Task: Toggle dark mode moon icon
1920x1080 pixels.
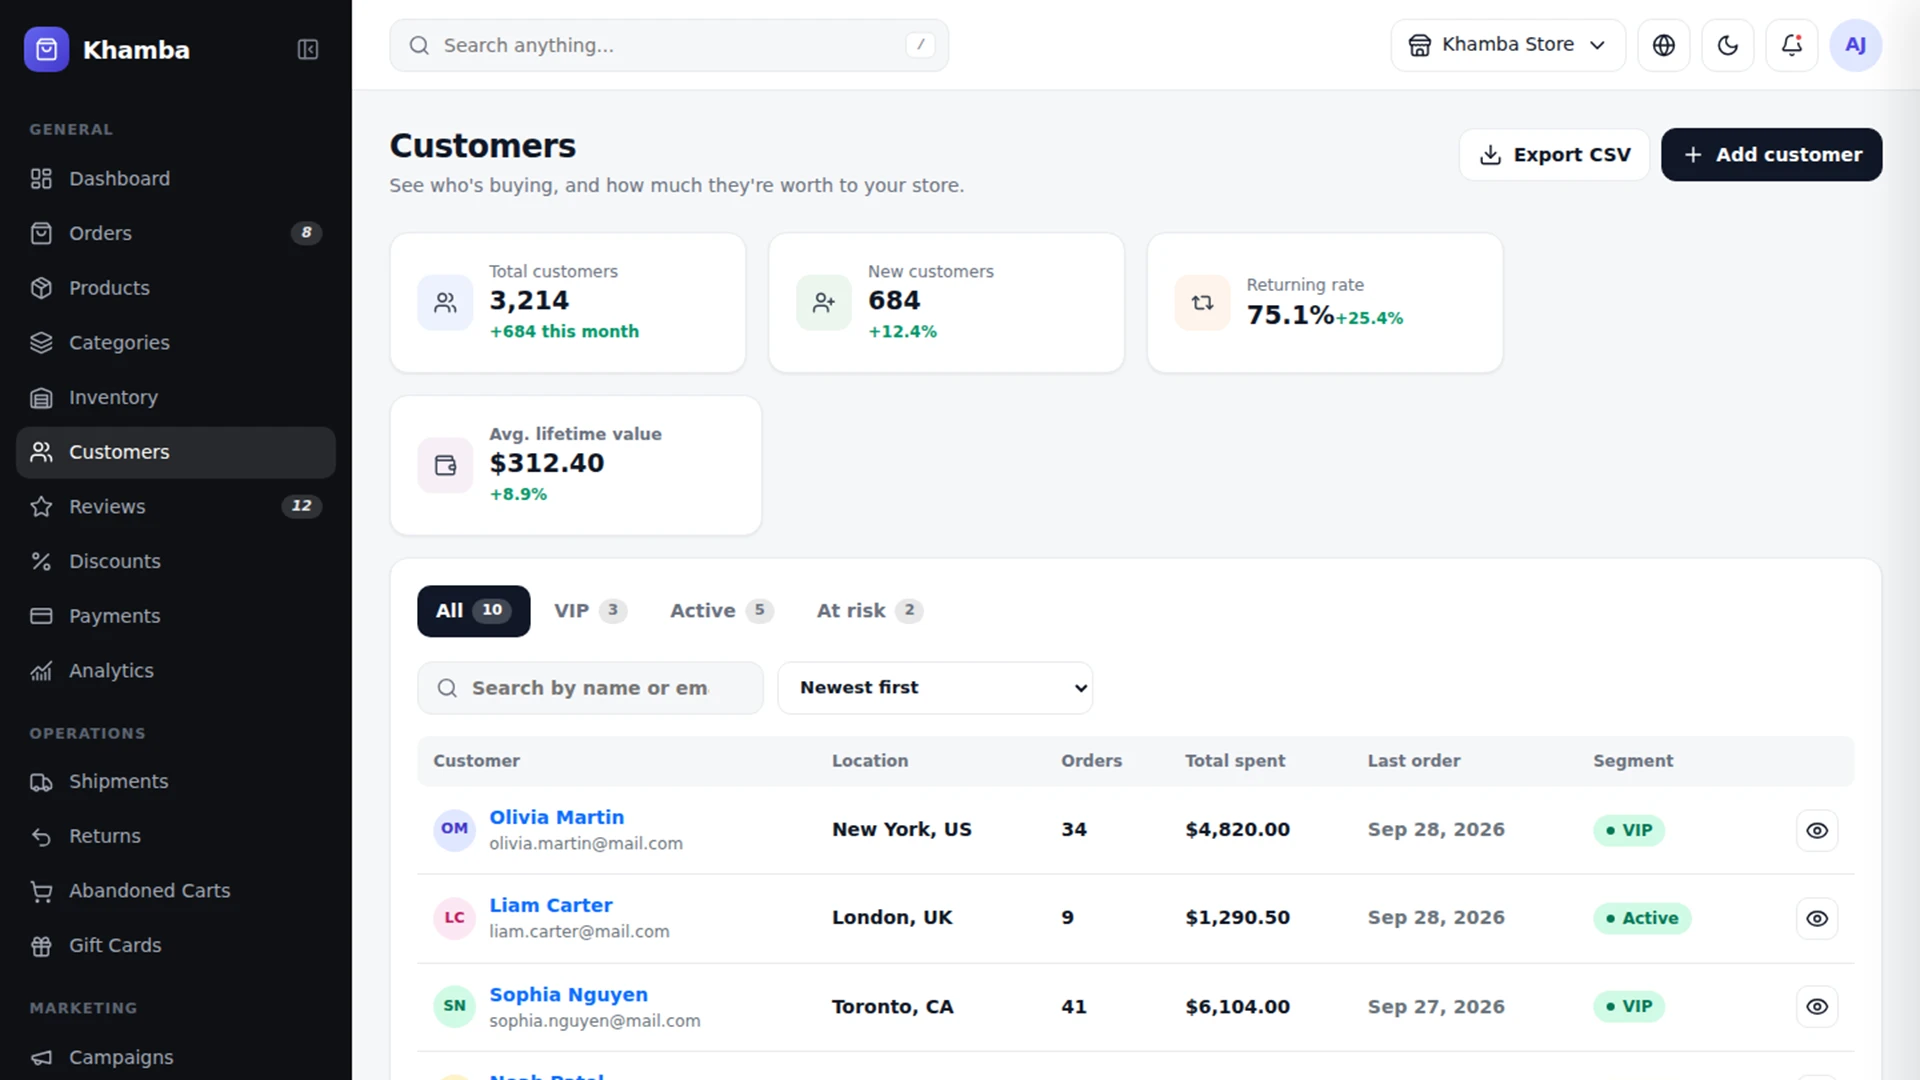Action: click(x=1727, y=45)
